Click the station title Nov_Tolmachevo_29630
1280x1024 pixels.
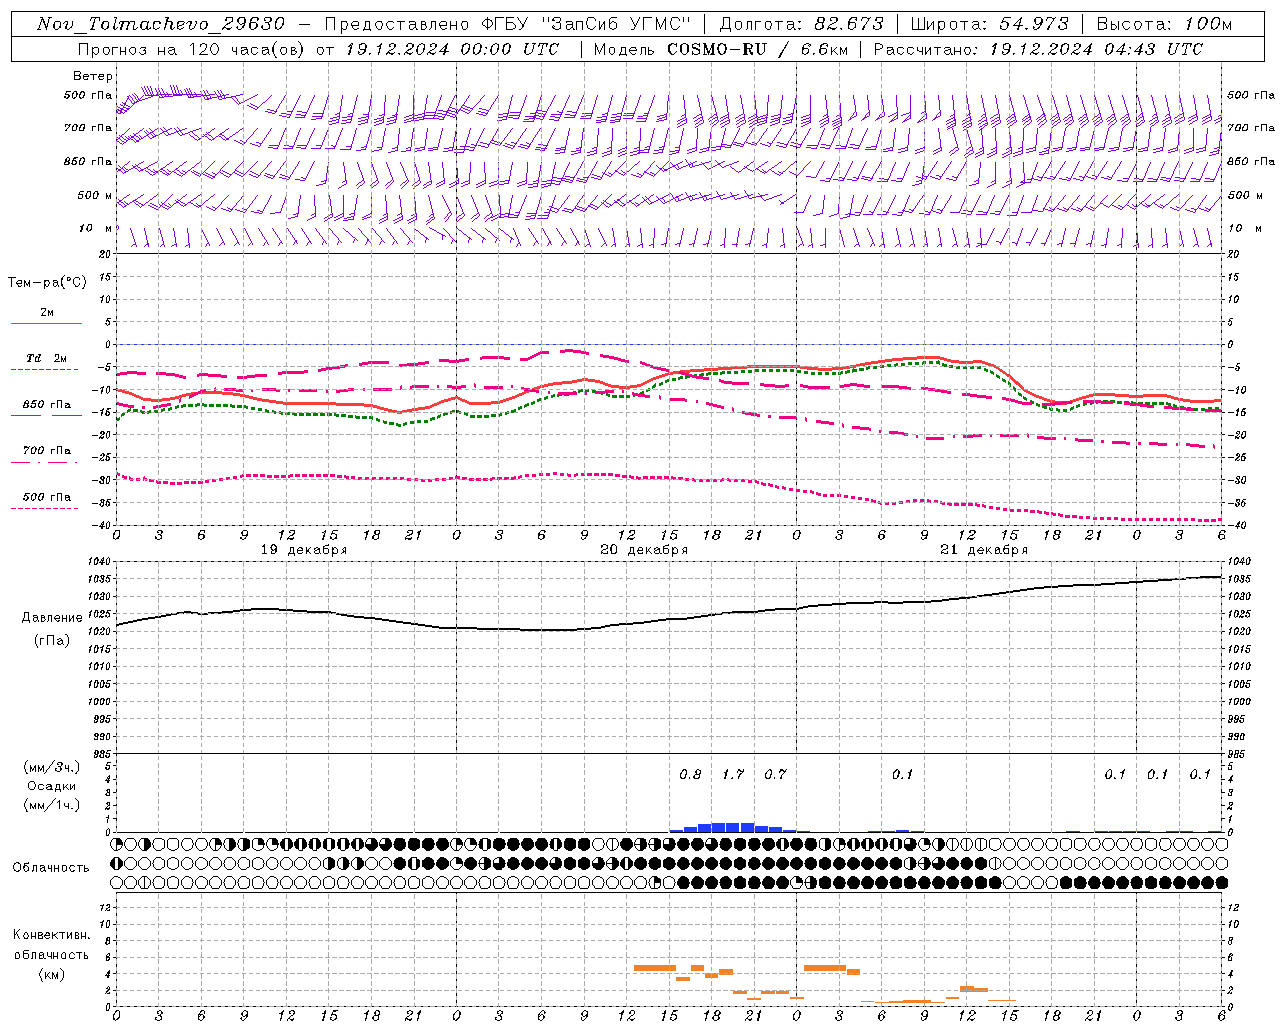[161, 24]
